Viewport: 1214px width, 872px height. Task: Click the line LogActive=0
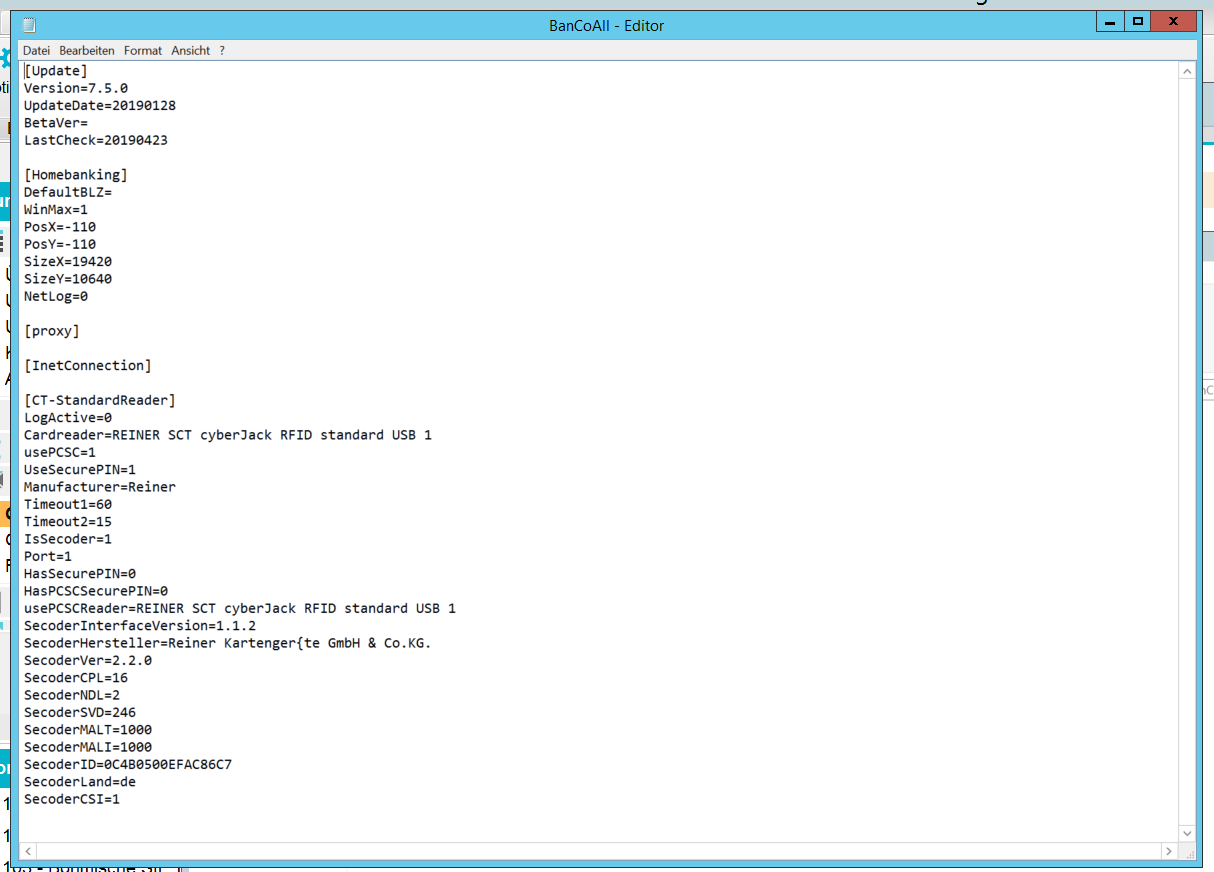point(68,417)
